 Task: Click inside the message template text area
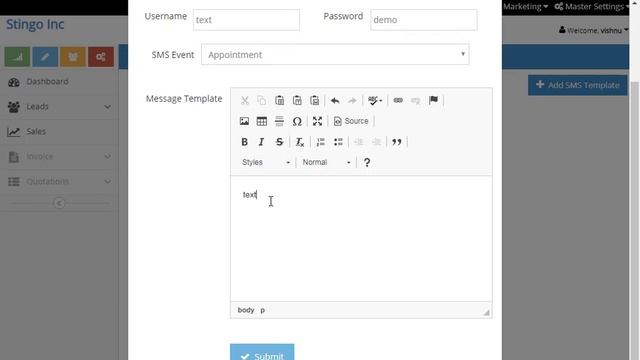[361, 239]
